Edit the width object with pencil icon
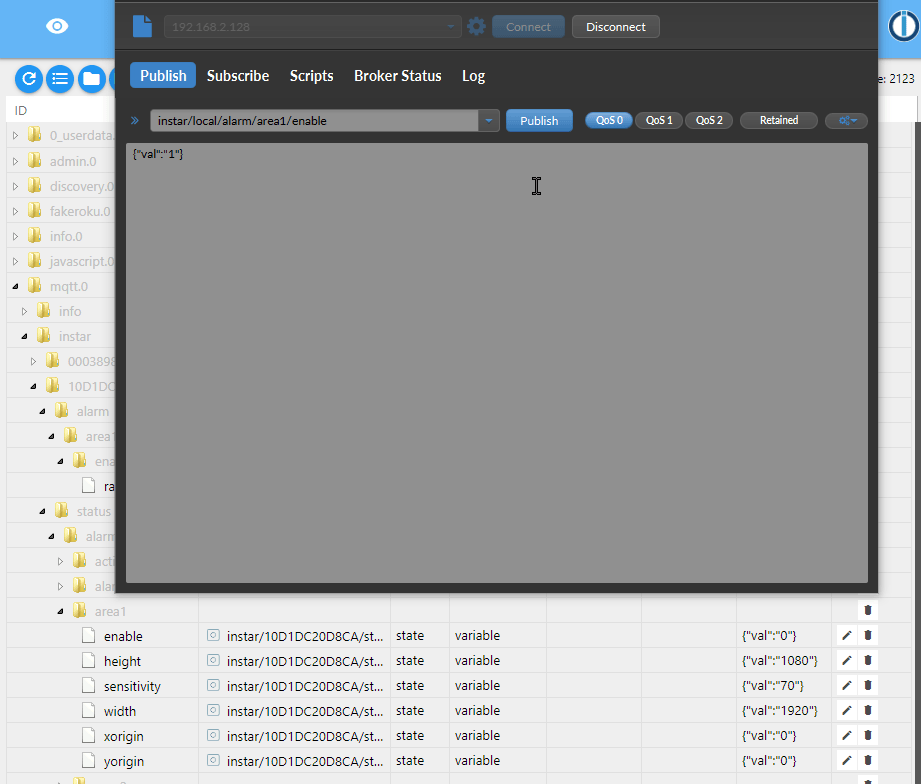921x784 pixels. point(847,711)
